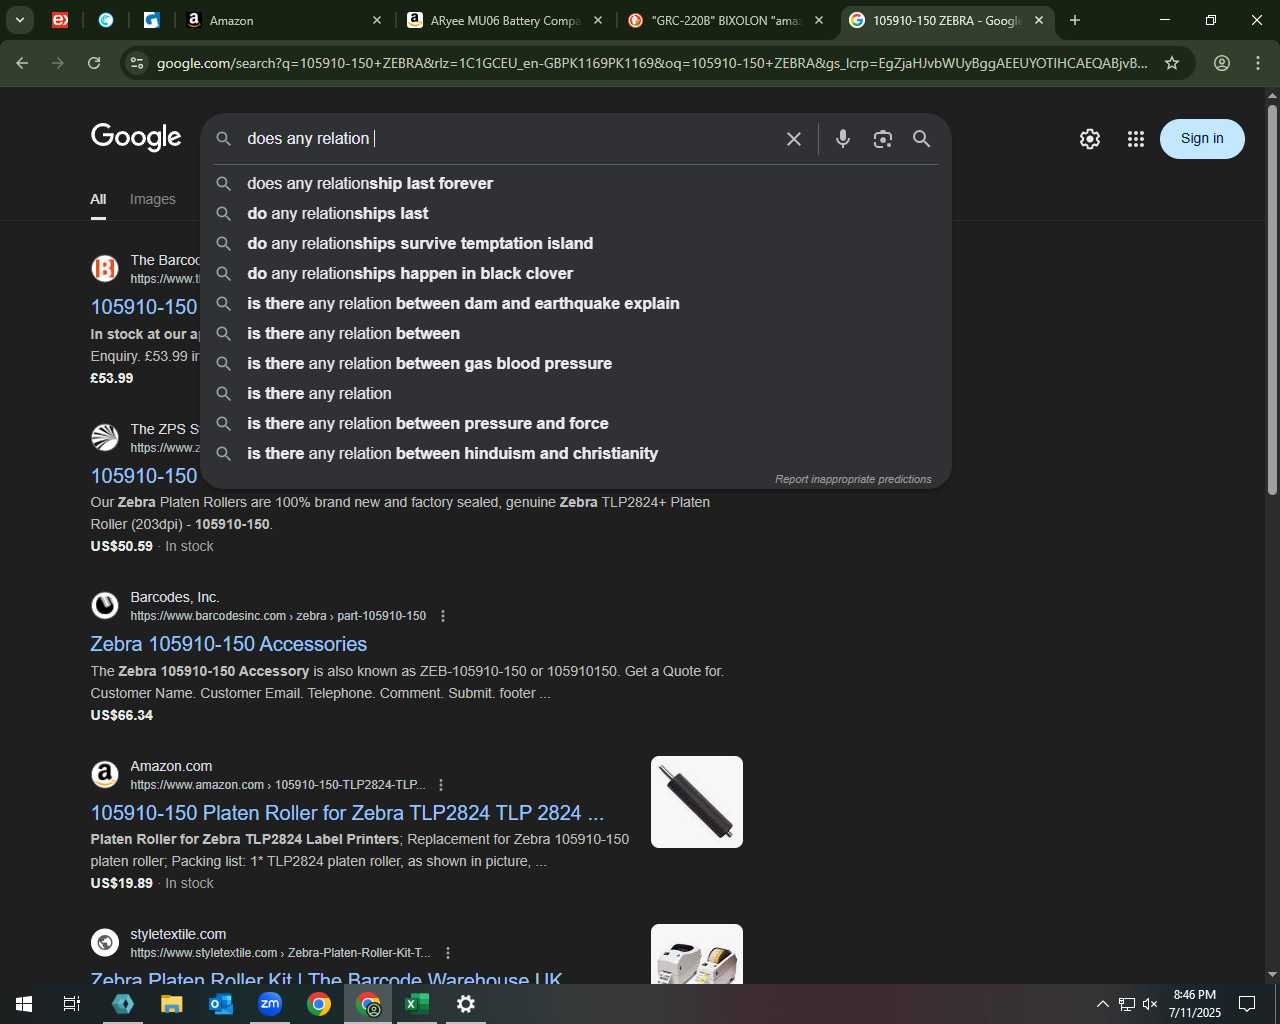Click 'Report inappropriate predictions' link
The height and width of the screenshot is (1024, 1280).
[x=853, y=479]
